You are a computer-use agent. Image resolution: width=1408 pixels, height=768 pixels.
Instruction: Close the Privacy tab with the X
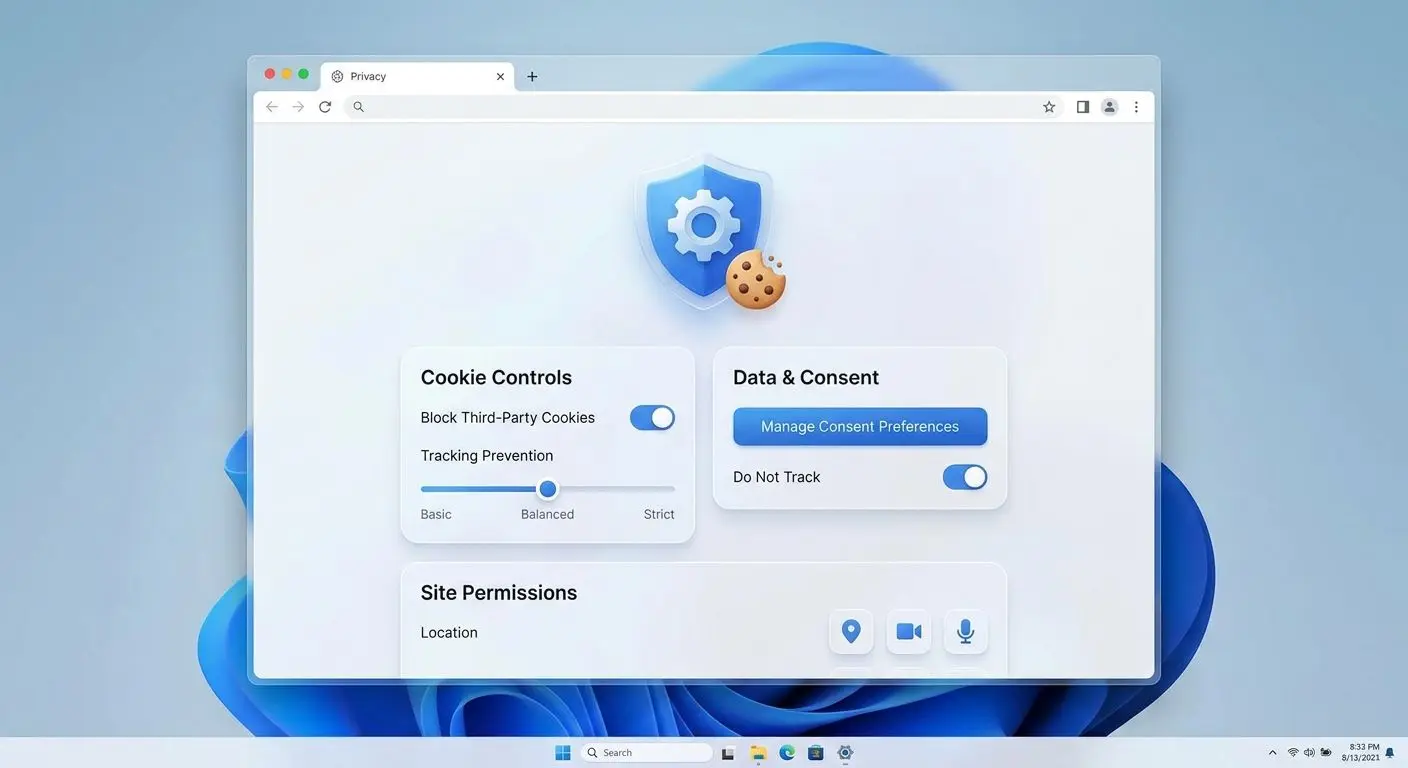click(500, 76)
